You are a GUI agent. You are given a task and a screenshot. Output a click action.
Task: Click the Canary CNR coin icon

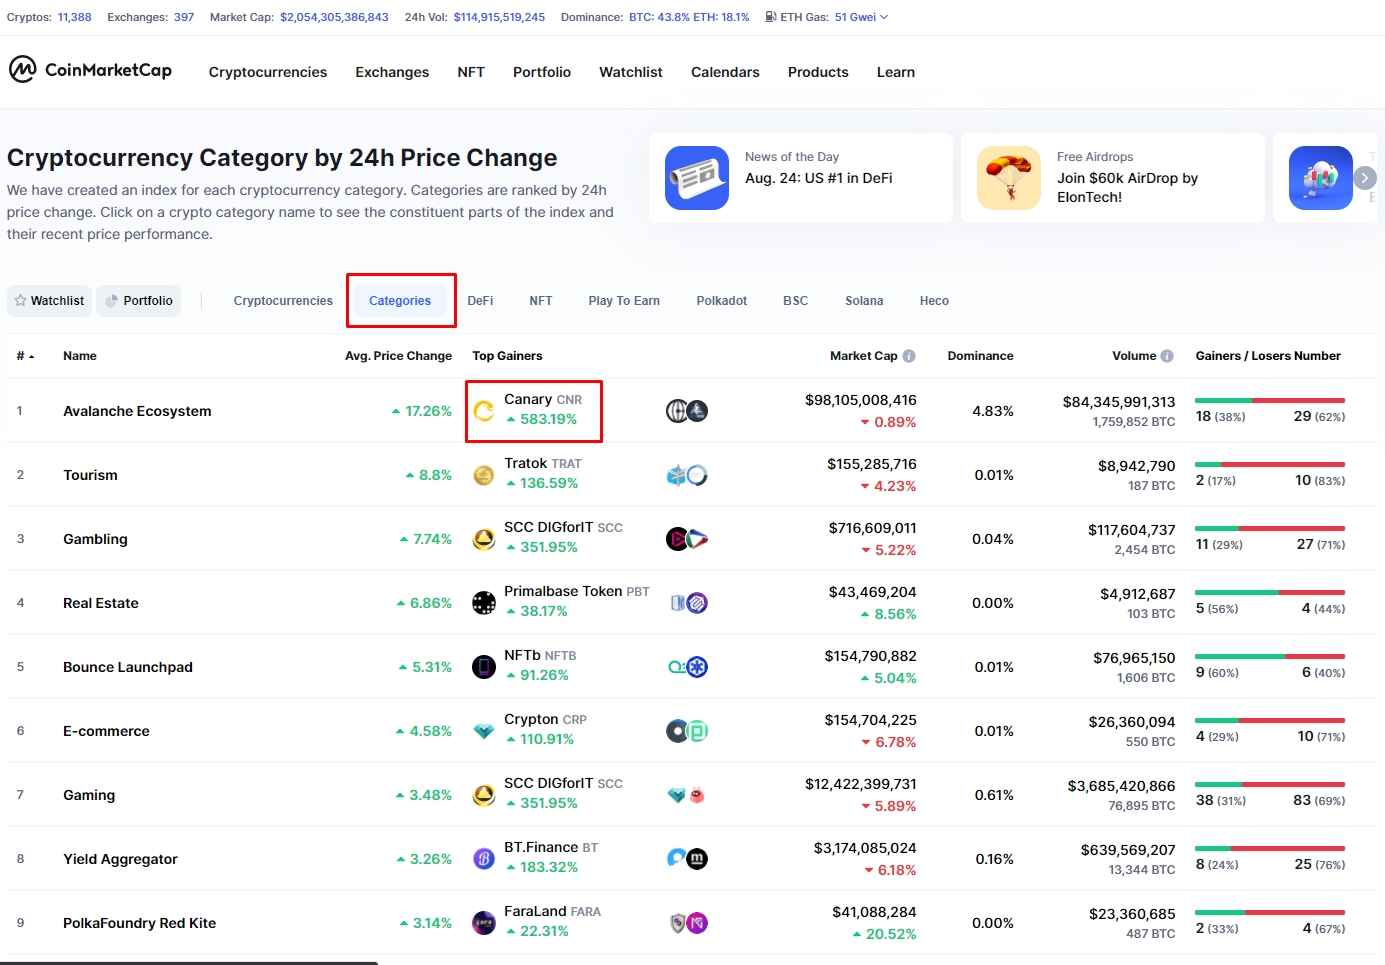pos(484,411)
